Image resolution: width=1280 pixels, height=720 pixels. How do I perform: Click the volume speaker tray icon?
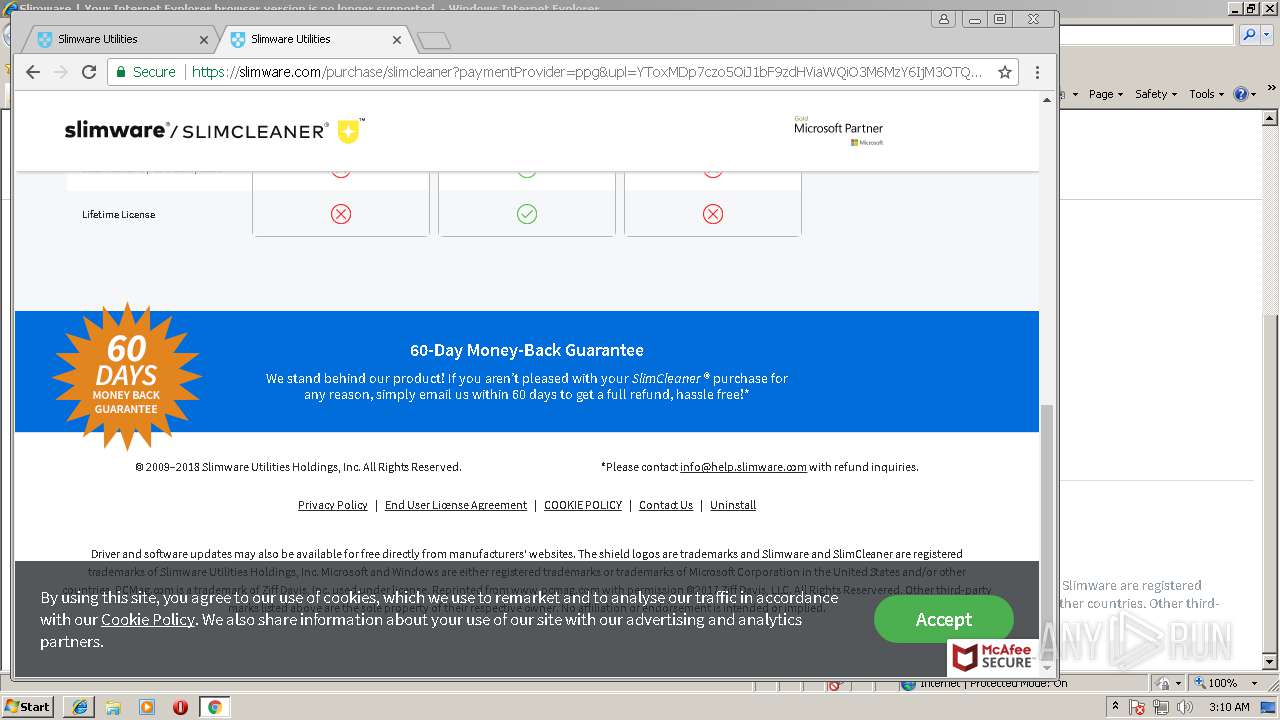pos(1186,707)
